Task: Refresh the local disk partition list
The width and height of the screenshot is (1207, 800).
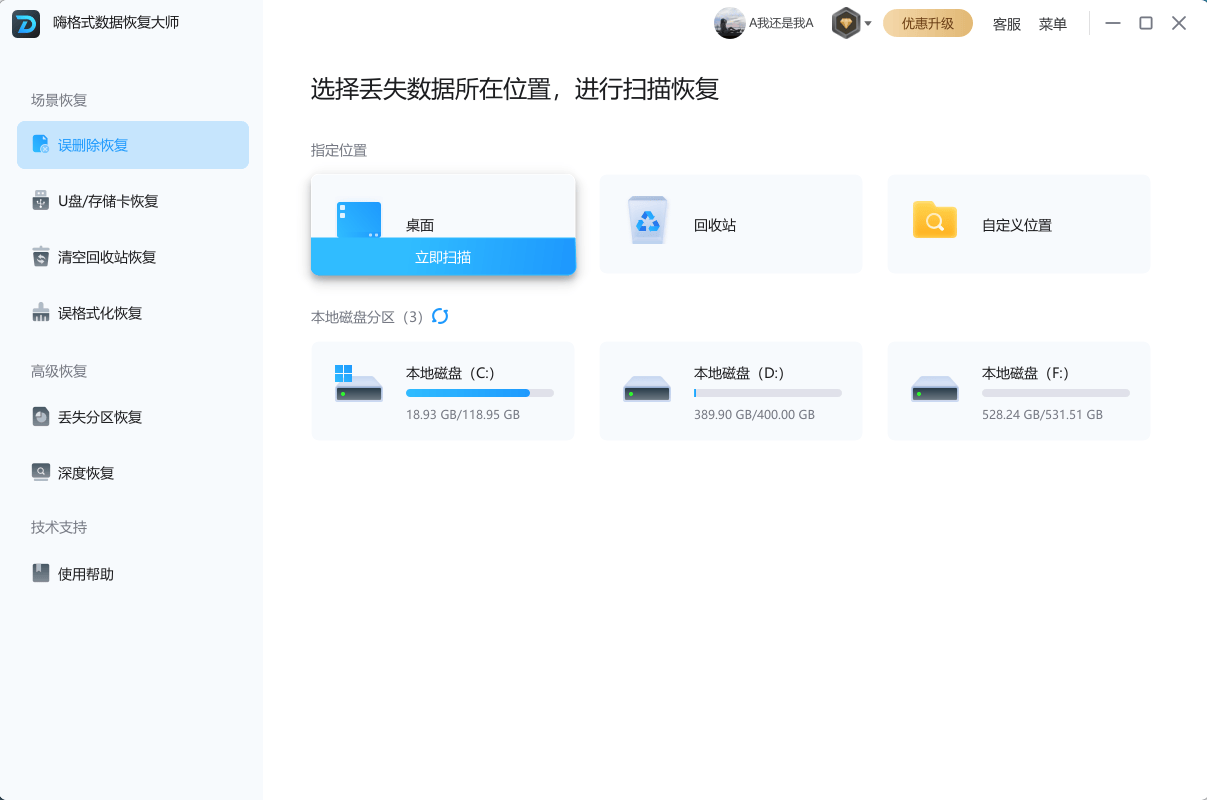Action: (440, 316)
